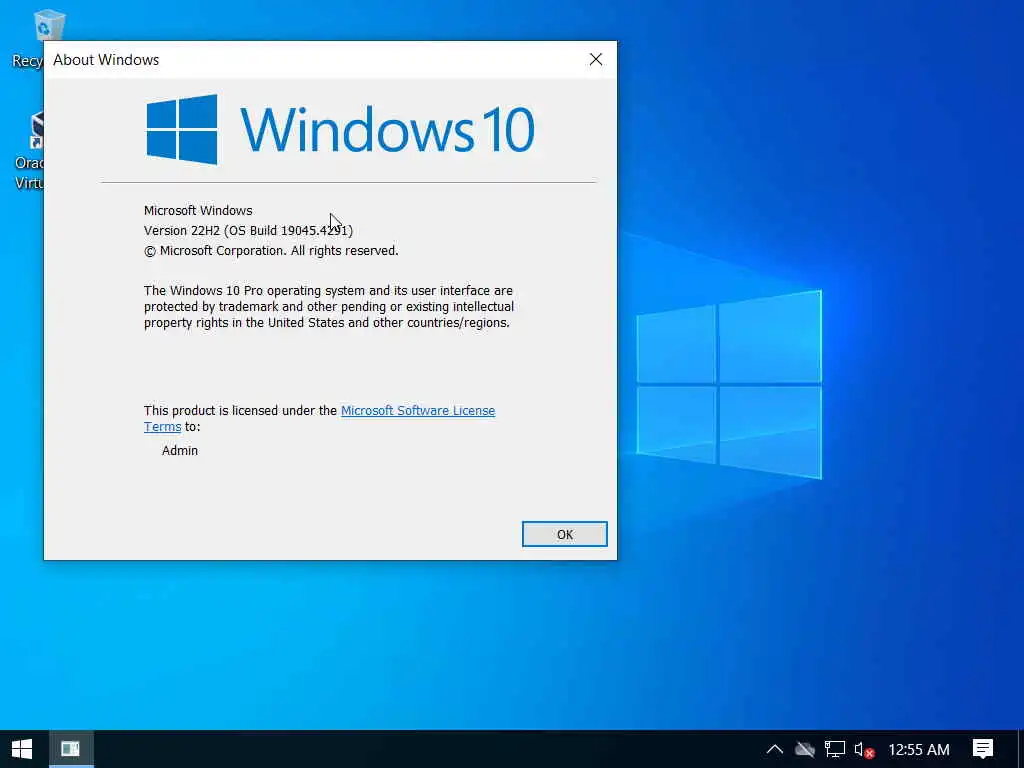
Task: Close the About Windows dialog
Action: [x=596, y=59]
